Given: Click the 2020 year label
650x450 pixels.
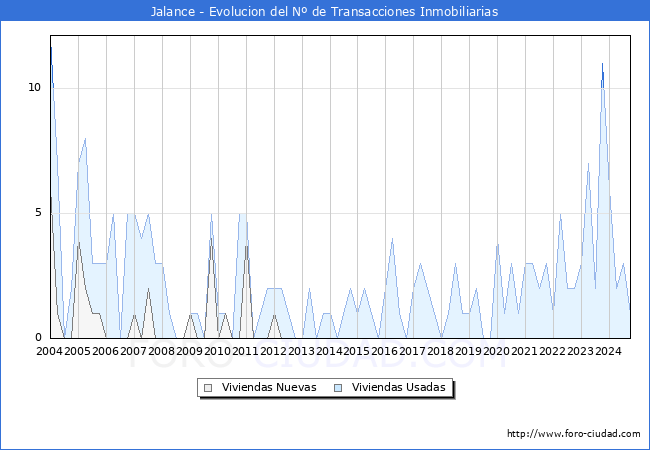Looking at the screenshot, I should point(497,352).
